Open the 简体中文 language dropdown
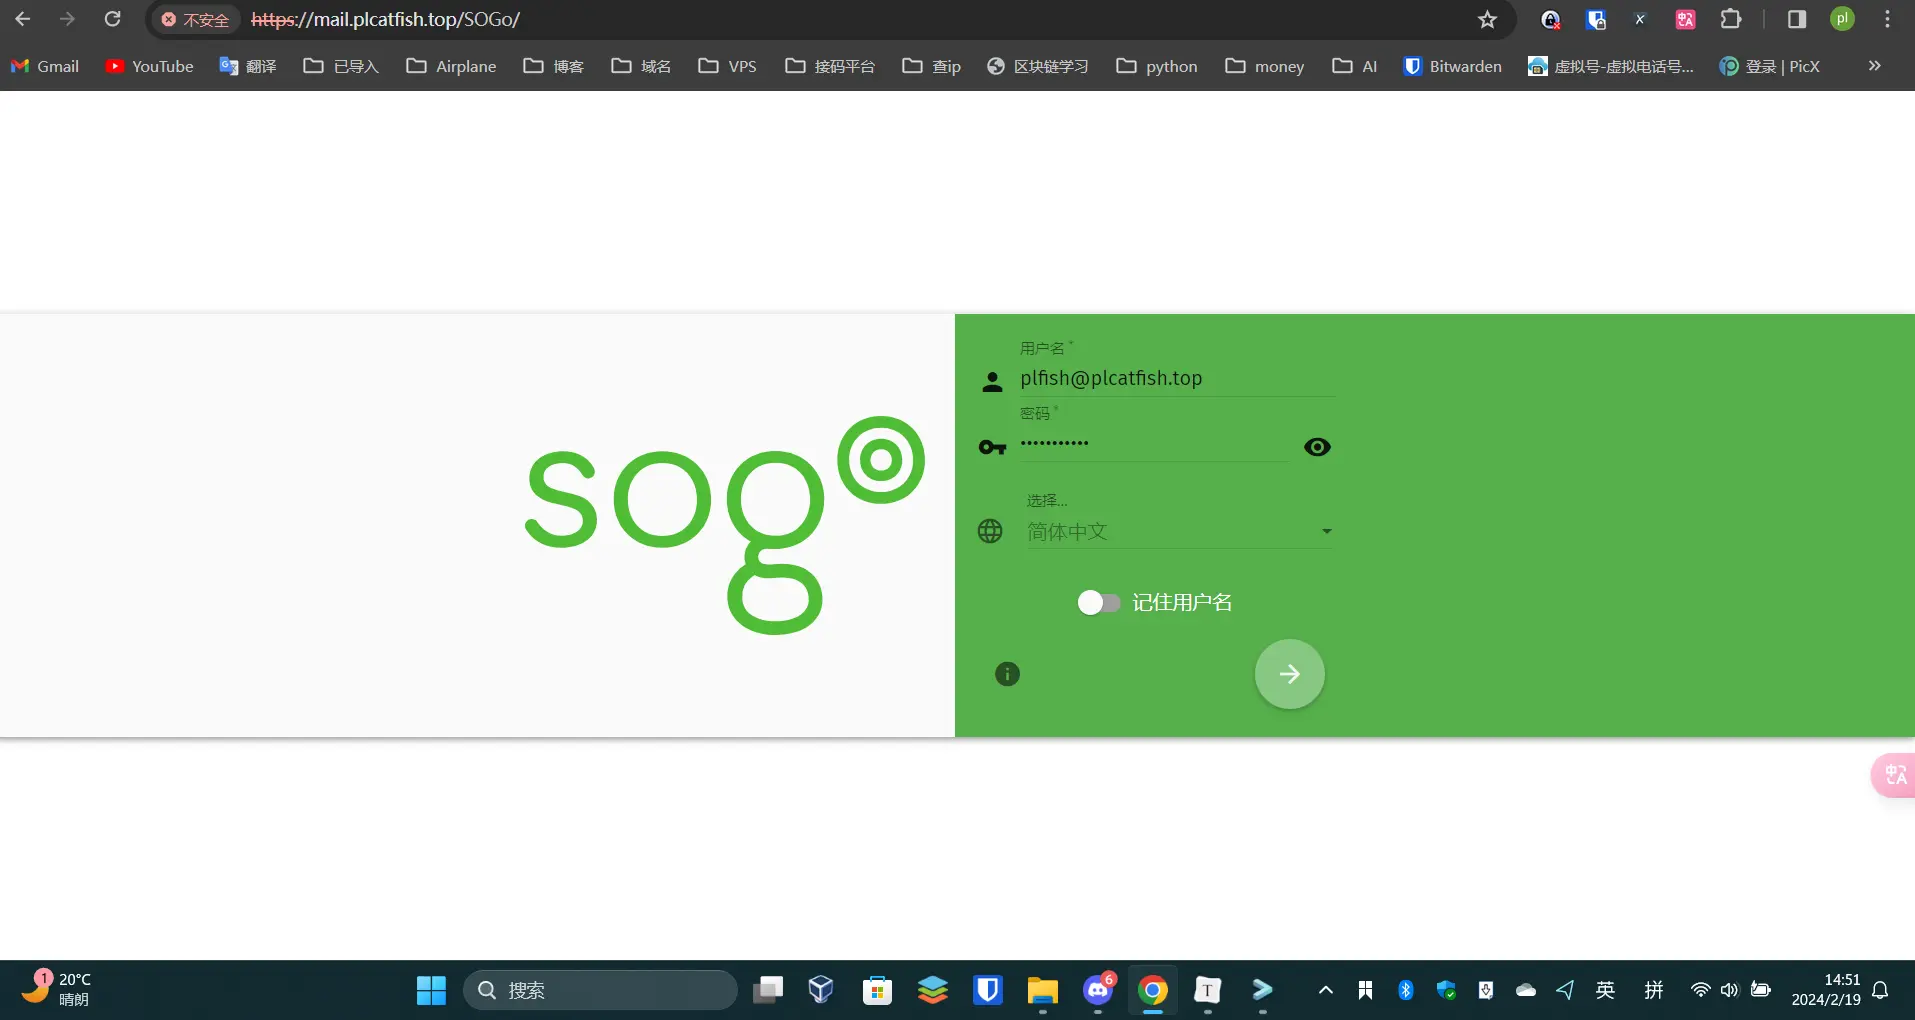Screen dimensions: 1915x1020 [x=1180, y=532]
